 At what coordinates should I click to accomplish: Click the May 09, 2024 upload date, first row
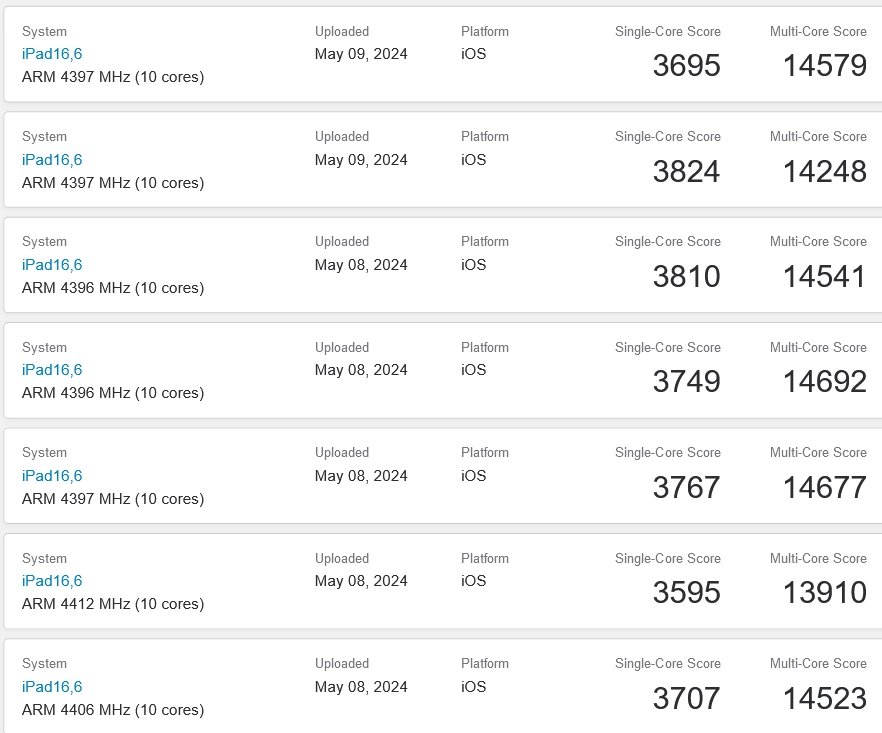tap(360, 54)
